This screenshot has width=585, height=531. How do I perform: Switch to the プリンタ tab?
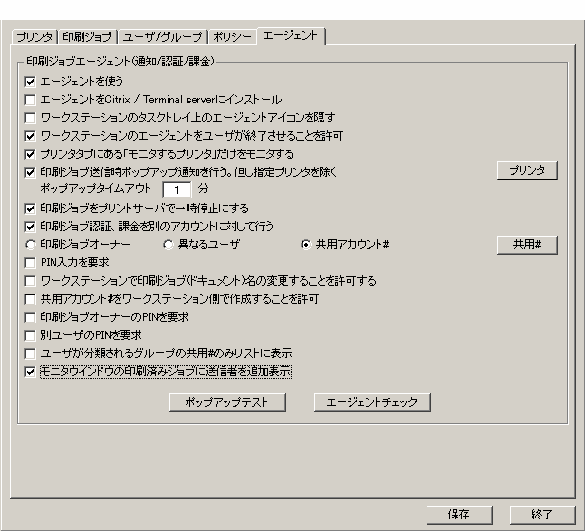click(x=34, y=37)
